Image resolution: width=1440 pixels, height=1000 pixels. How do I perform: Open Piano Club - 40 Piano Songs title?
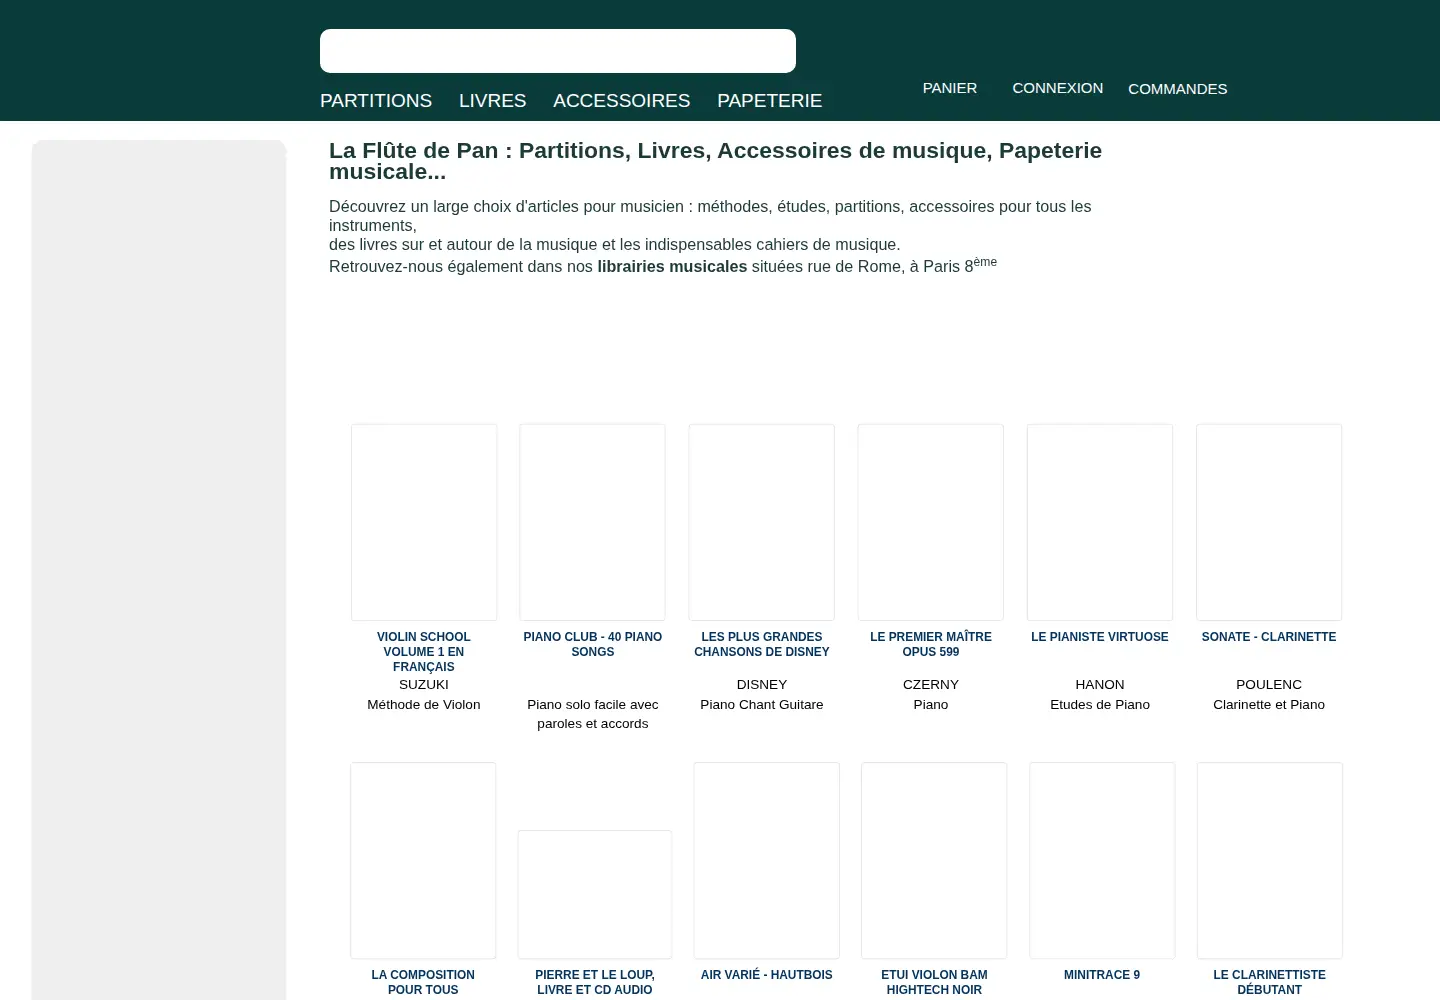pos(592,644)
